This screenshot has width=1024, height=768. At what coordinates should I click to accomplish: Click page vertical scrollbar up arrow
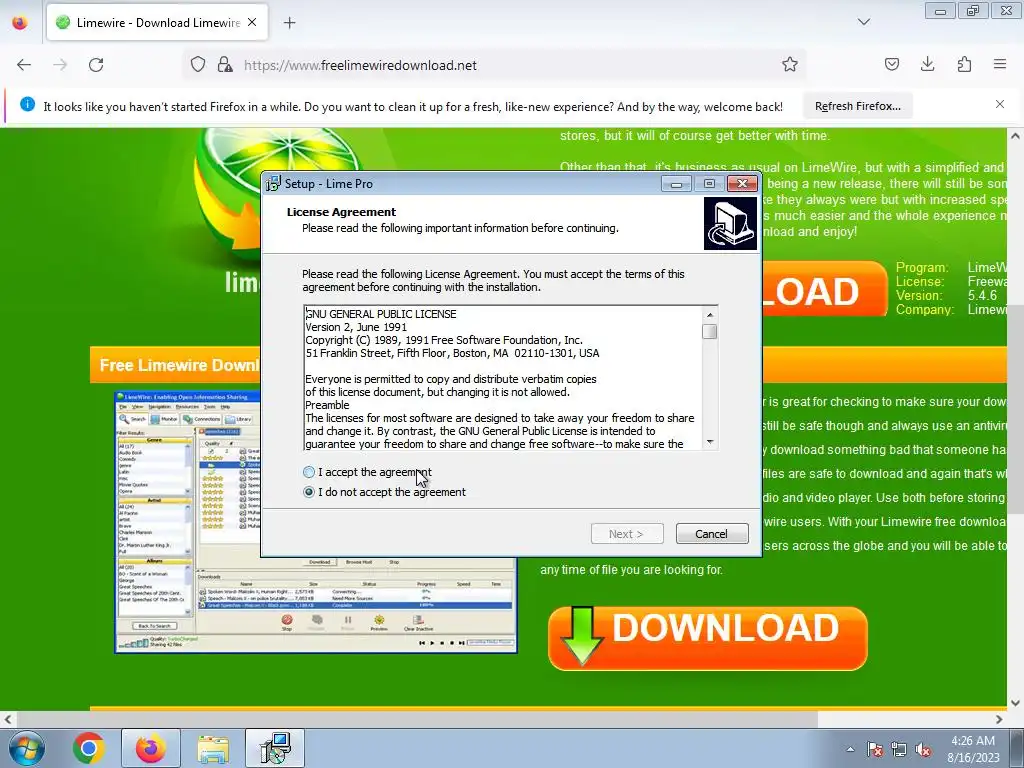pos(1015,136)
